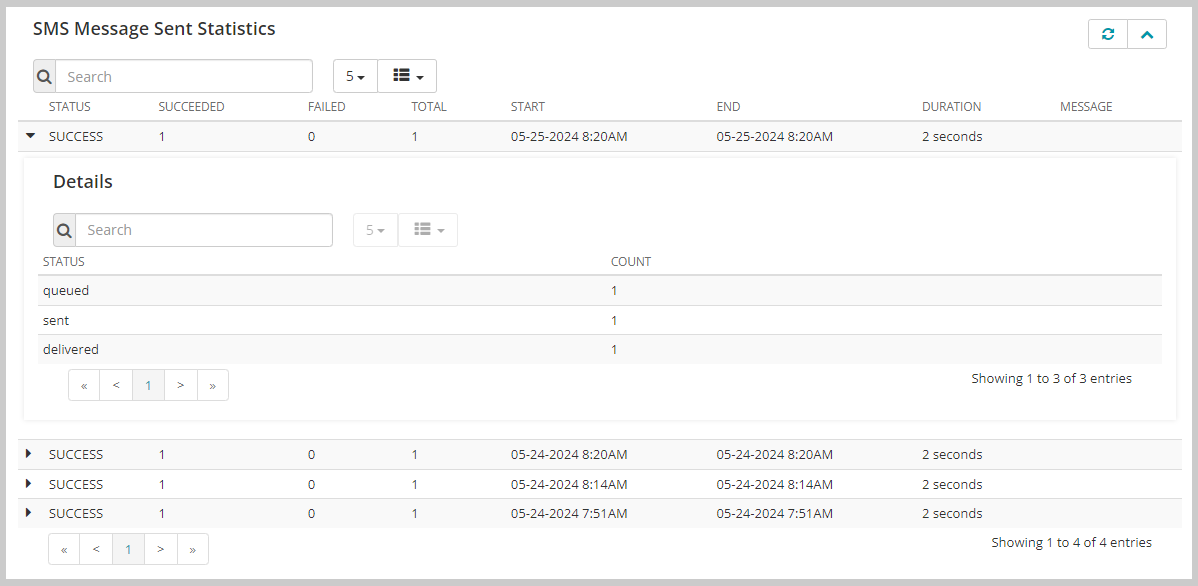
Task: Open the Details page size dropdown
Action: [375, 230]
